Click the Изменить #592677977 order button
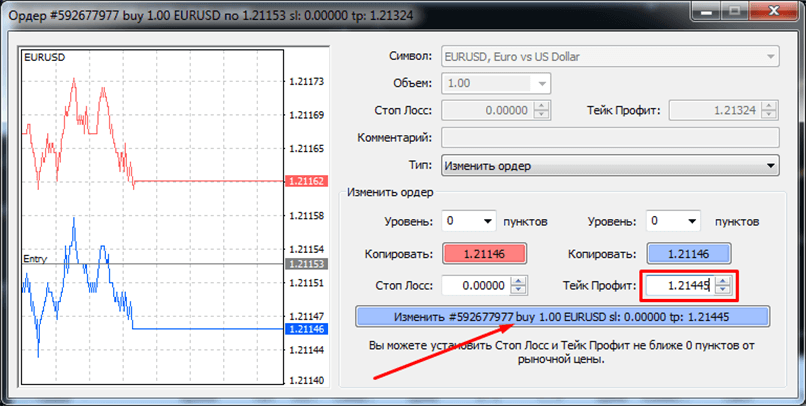The height and width of the screenshot is (406, 806). pos(562,317)
